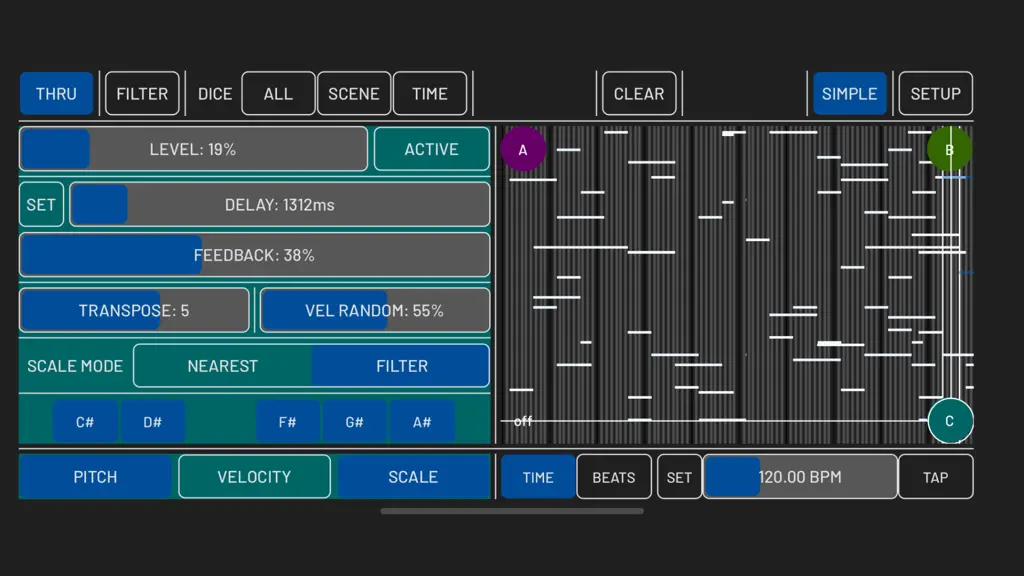
Task: Click DICE randomize ALL button
Action: 278,93
